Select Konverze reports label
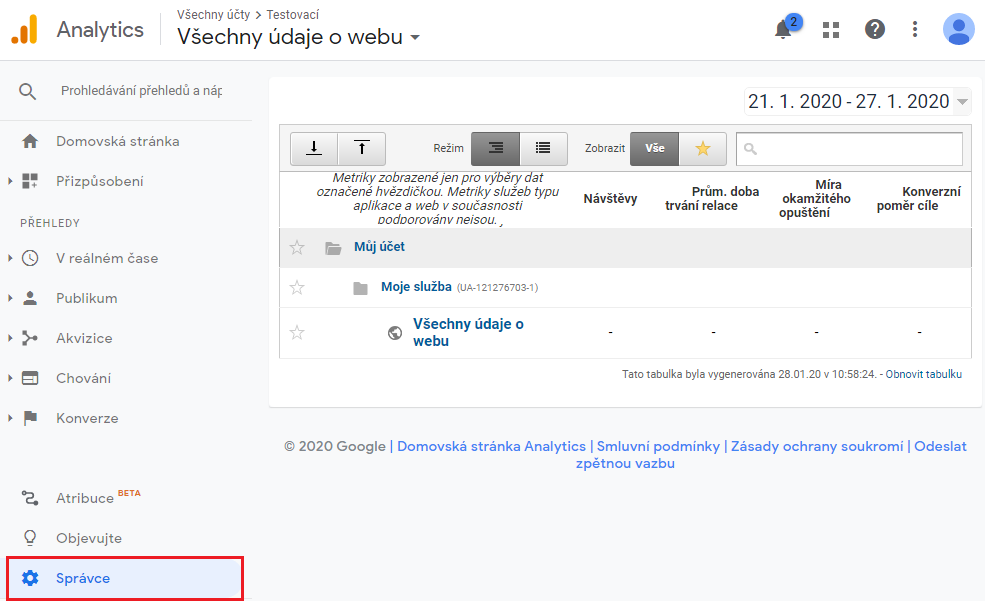 [x=87, y=418]
